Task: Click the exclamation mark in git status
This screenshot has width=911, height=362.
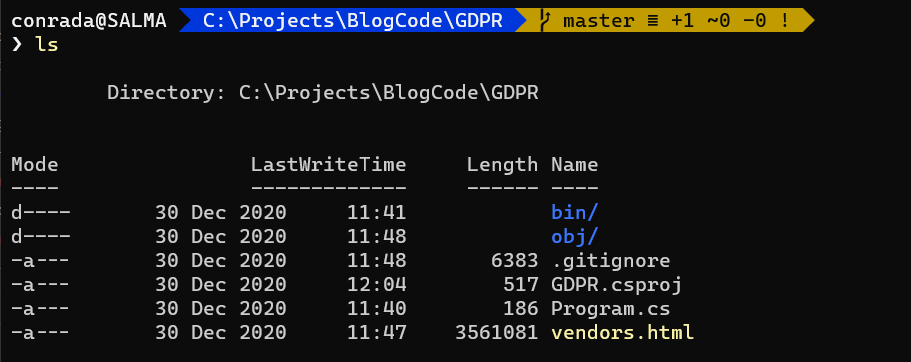Action: pos(784,21)
